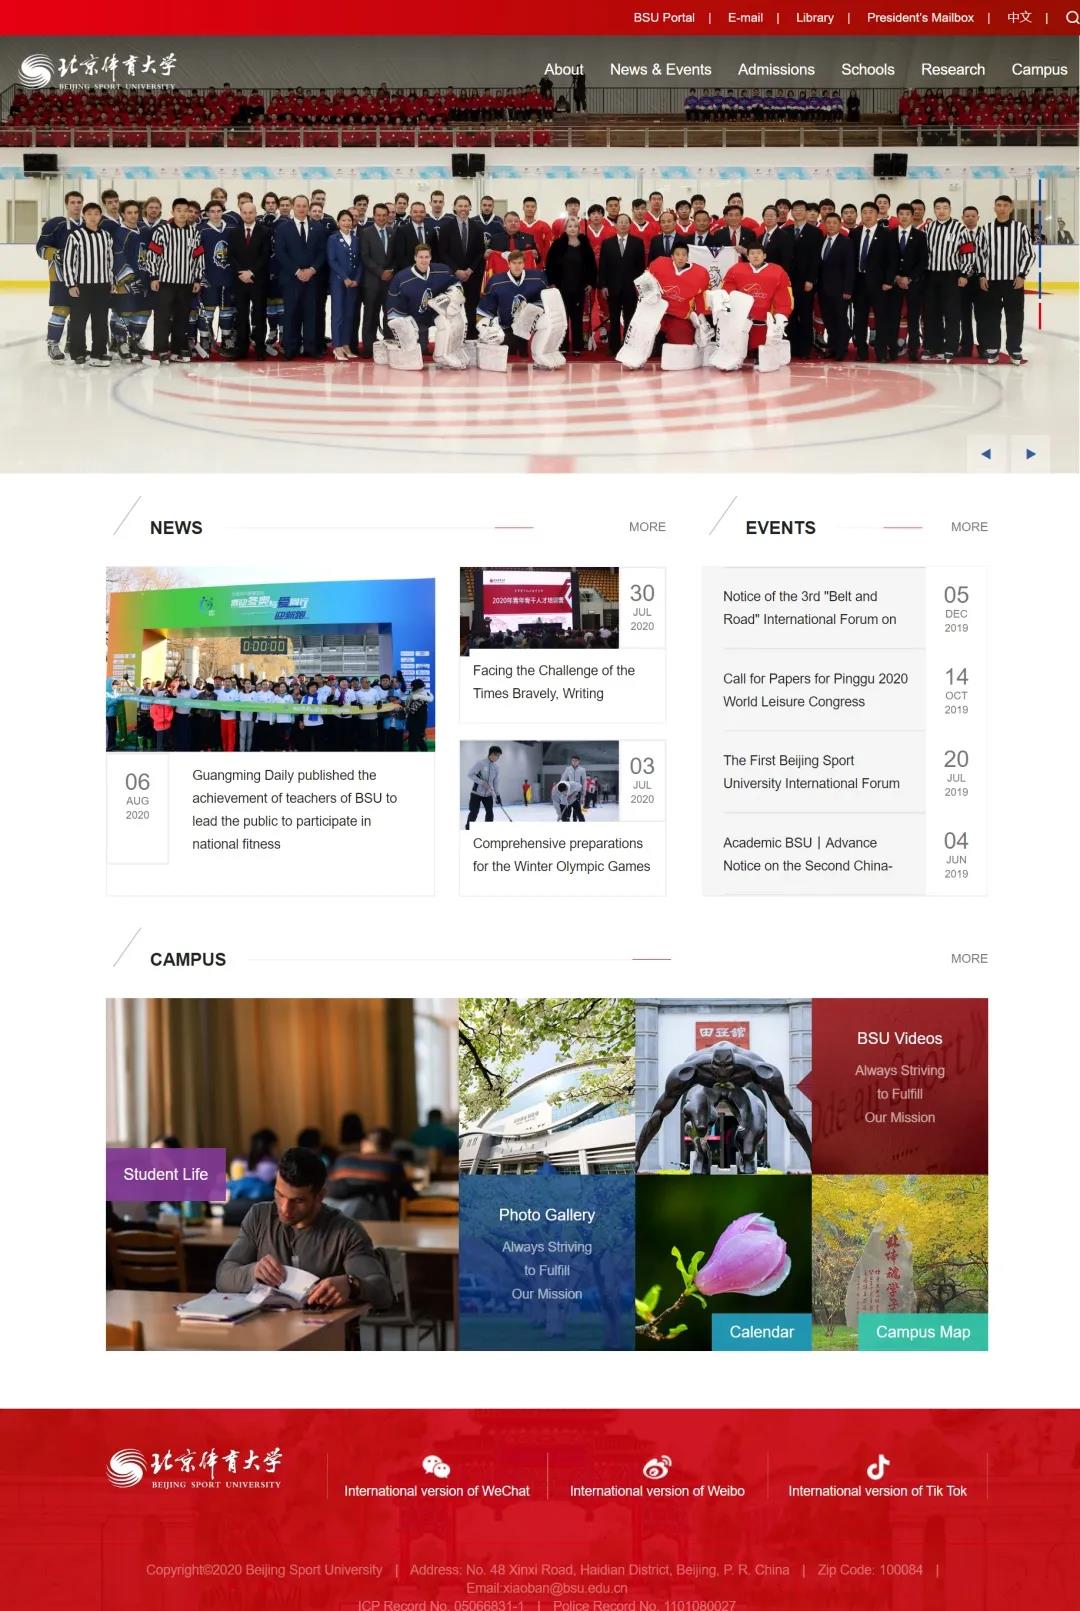1080x1611 pixels.
Task: Open the Admissions menu
Action: (x=776, y=69)
